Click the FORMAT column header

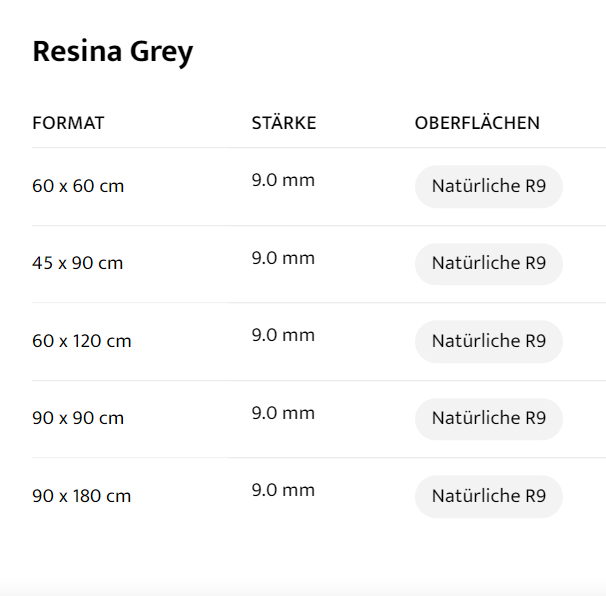pyautogui.click(x=68, y=123)
